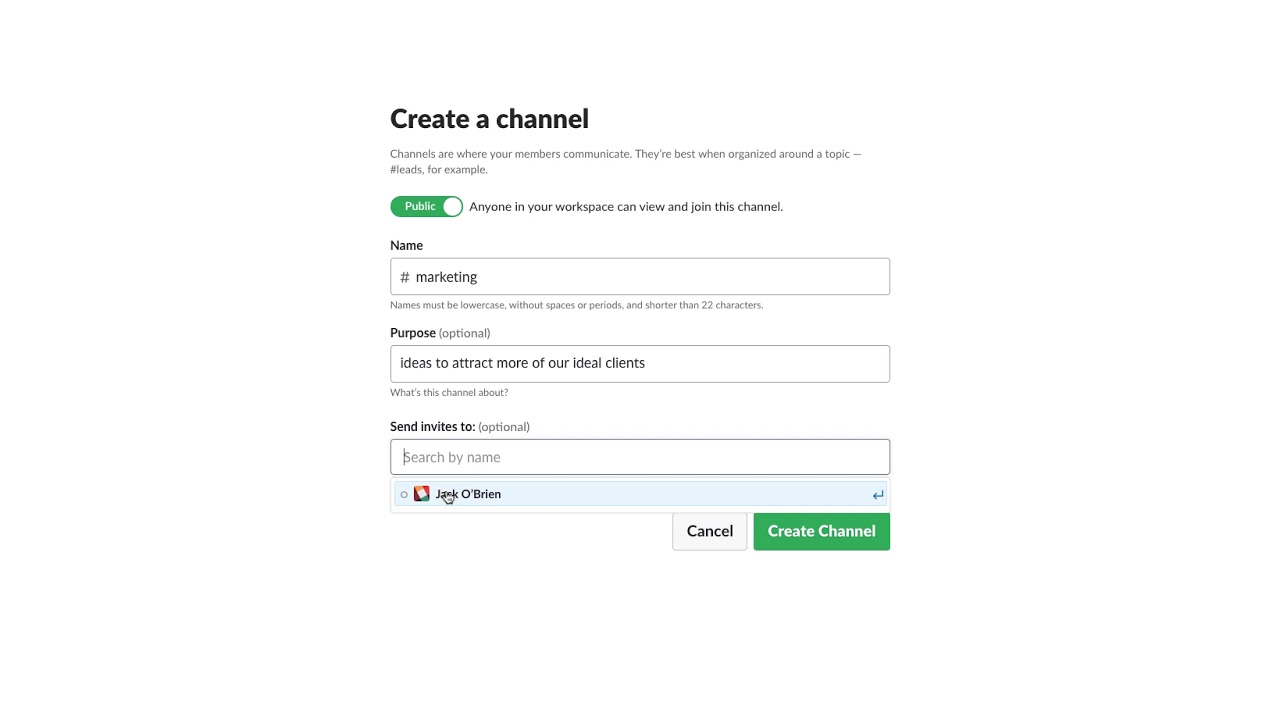Click the enter arrow icon in the suggestion row
The height and width of the screenshot is (720, 1280).
pyautogui.click(x=878, y=494)
